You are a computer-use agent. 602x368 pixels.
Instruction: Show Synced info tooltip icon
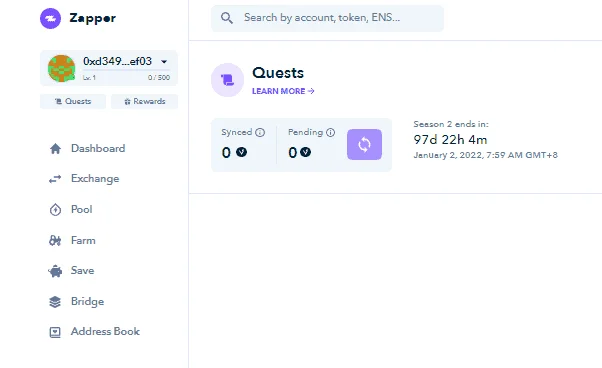260,132
